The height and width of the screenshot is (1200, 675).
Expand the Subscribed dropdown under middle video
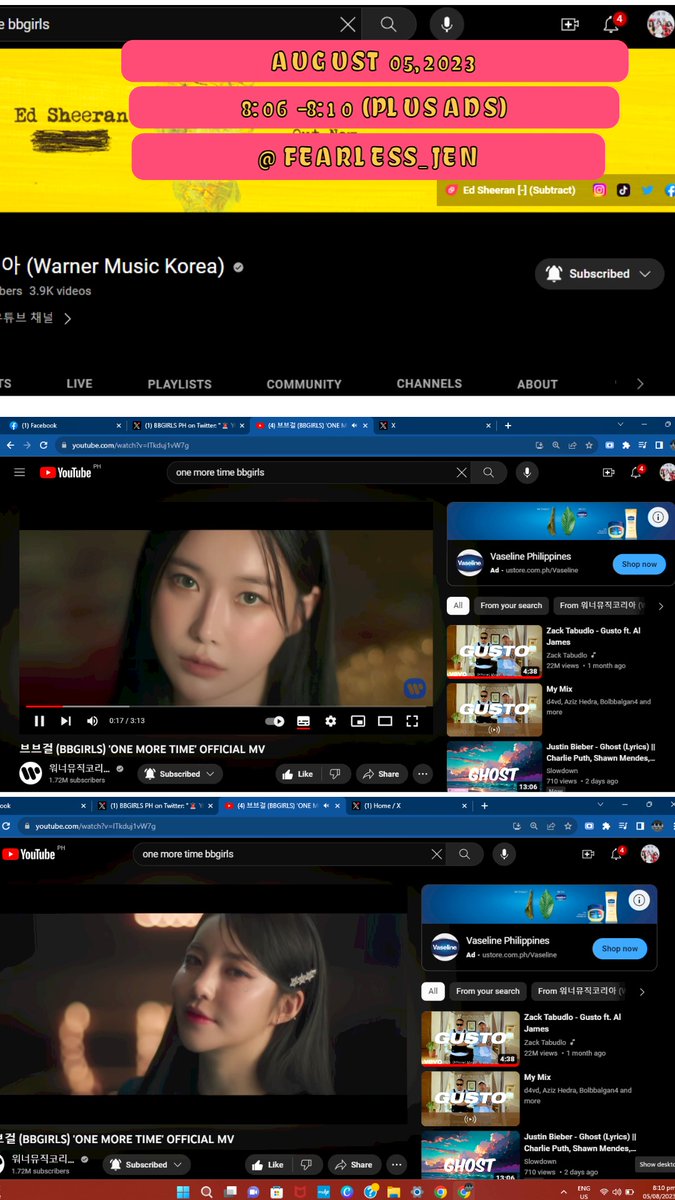pos(180,774)
